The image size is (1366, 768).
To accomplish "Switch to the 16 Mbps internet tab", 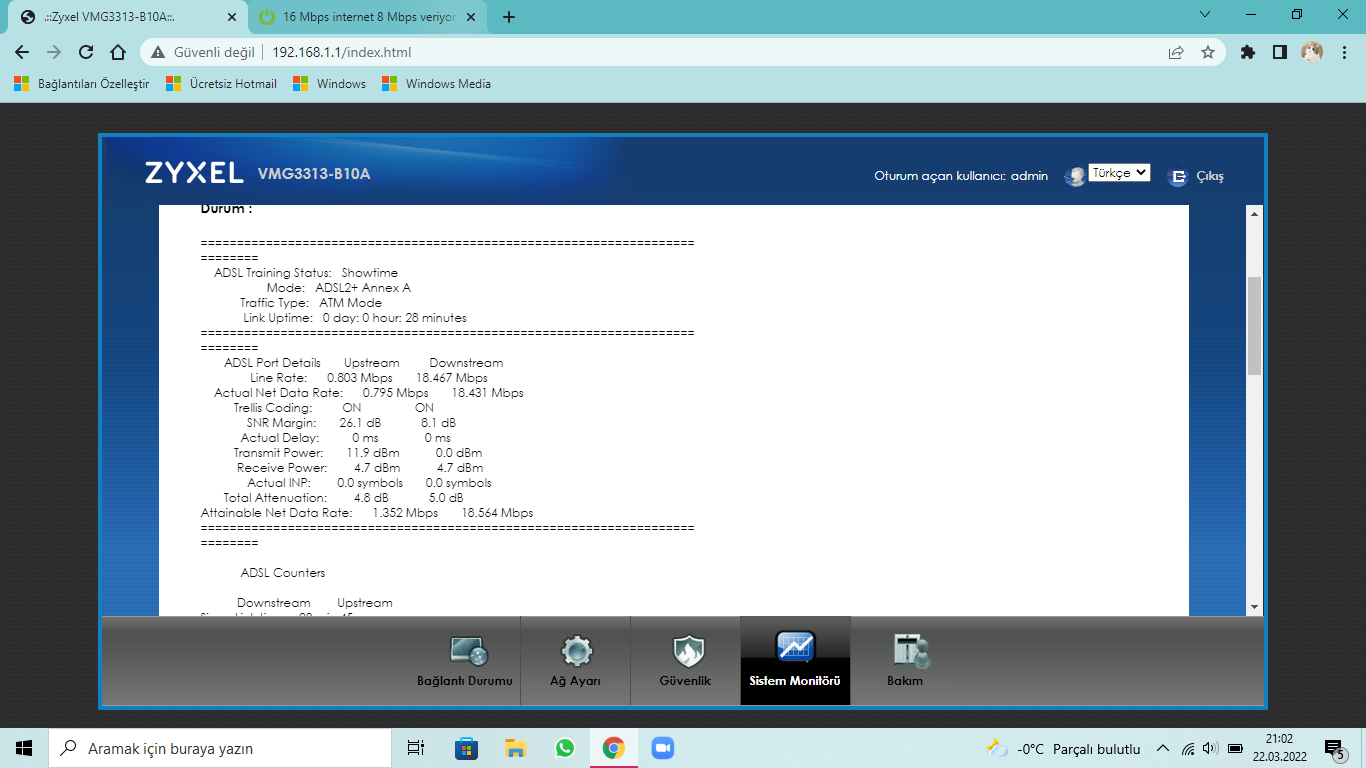I will (x=368, y=17).
